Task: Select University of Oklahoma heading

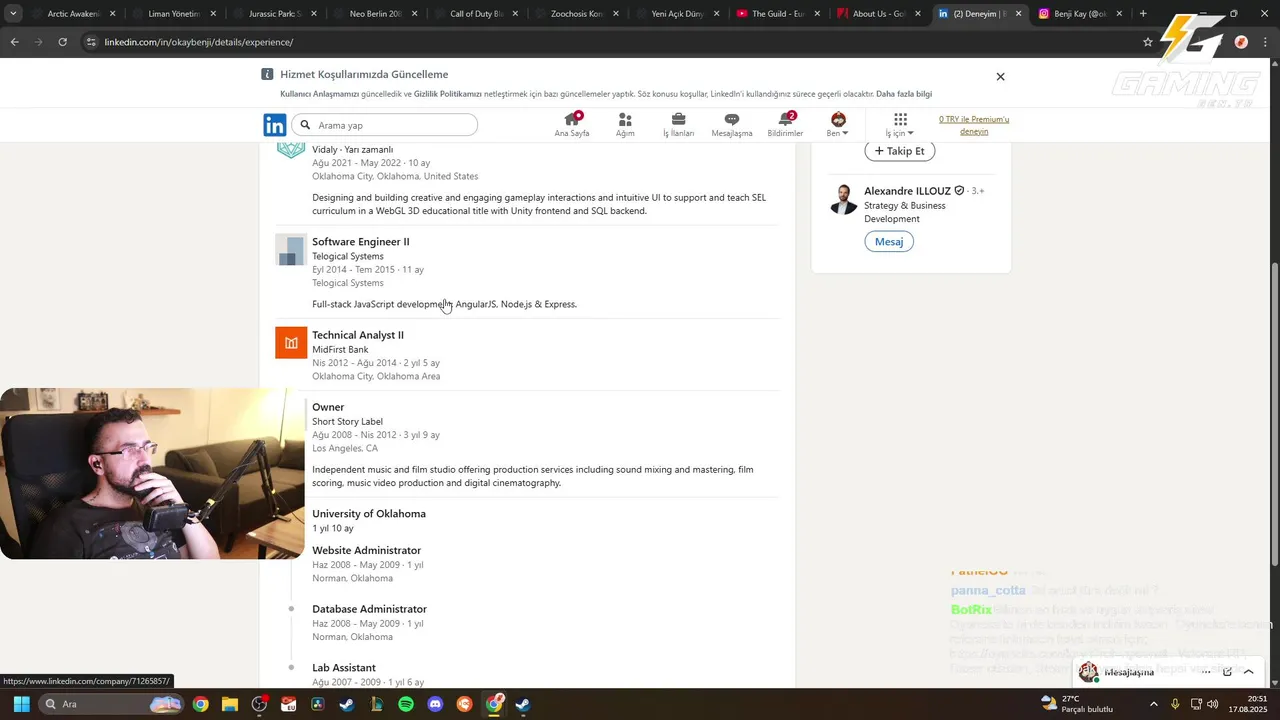Action: [x=369, y=514]
